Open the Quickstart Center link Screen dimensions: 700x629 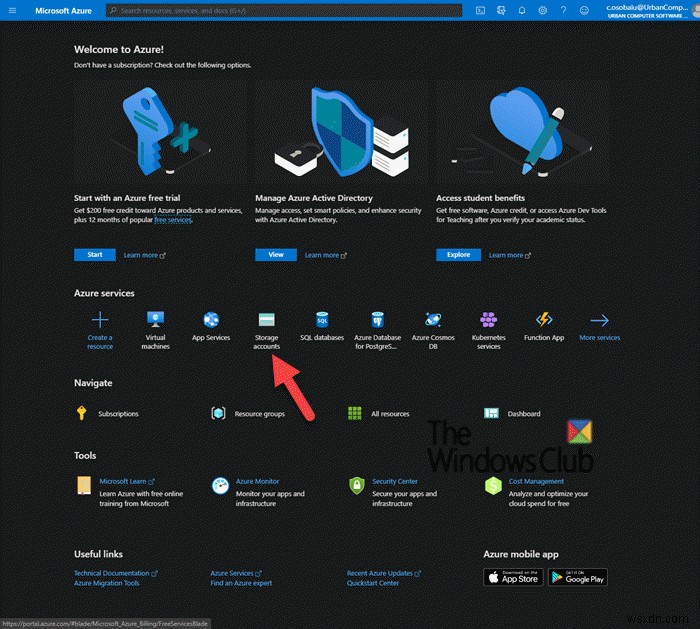point(373,583)
